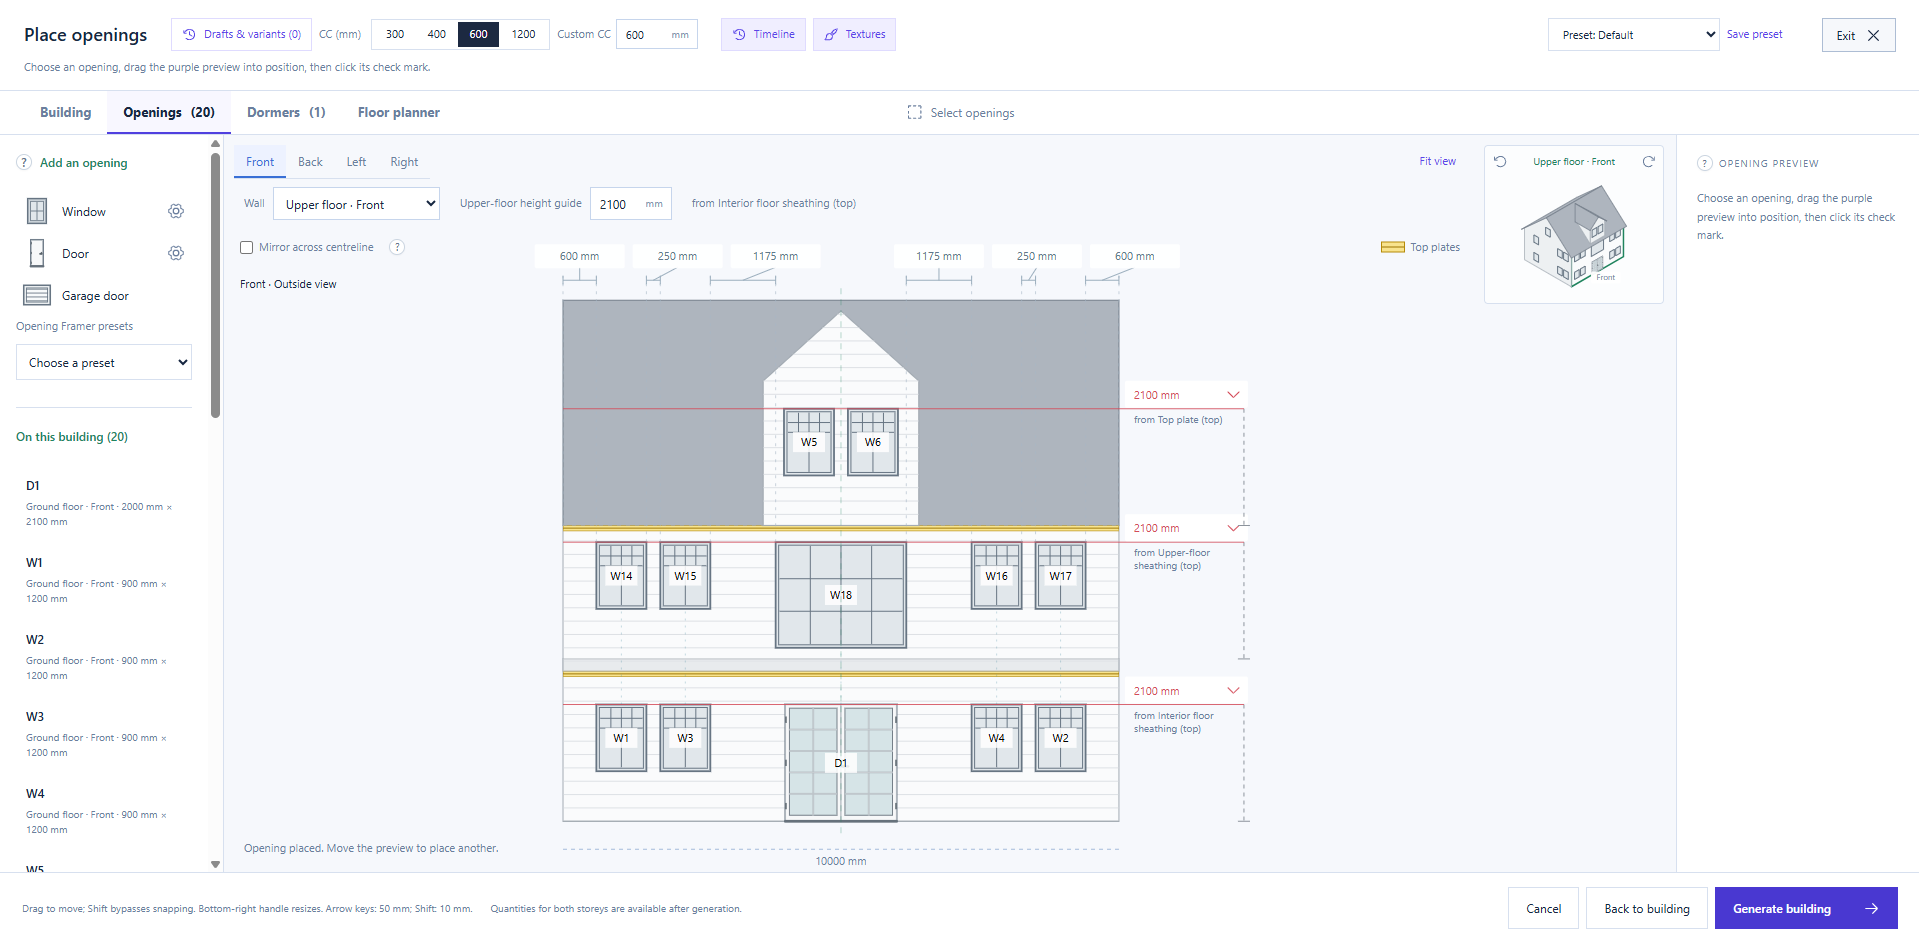
Task: Select window W18 on the elevation
Action: (x=841, y=595)
